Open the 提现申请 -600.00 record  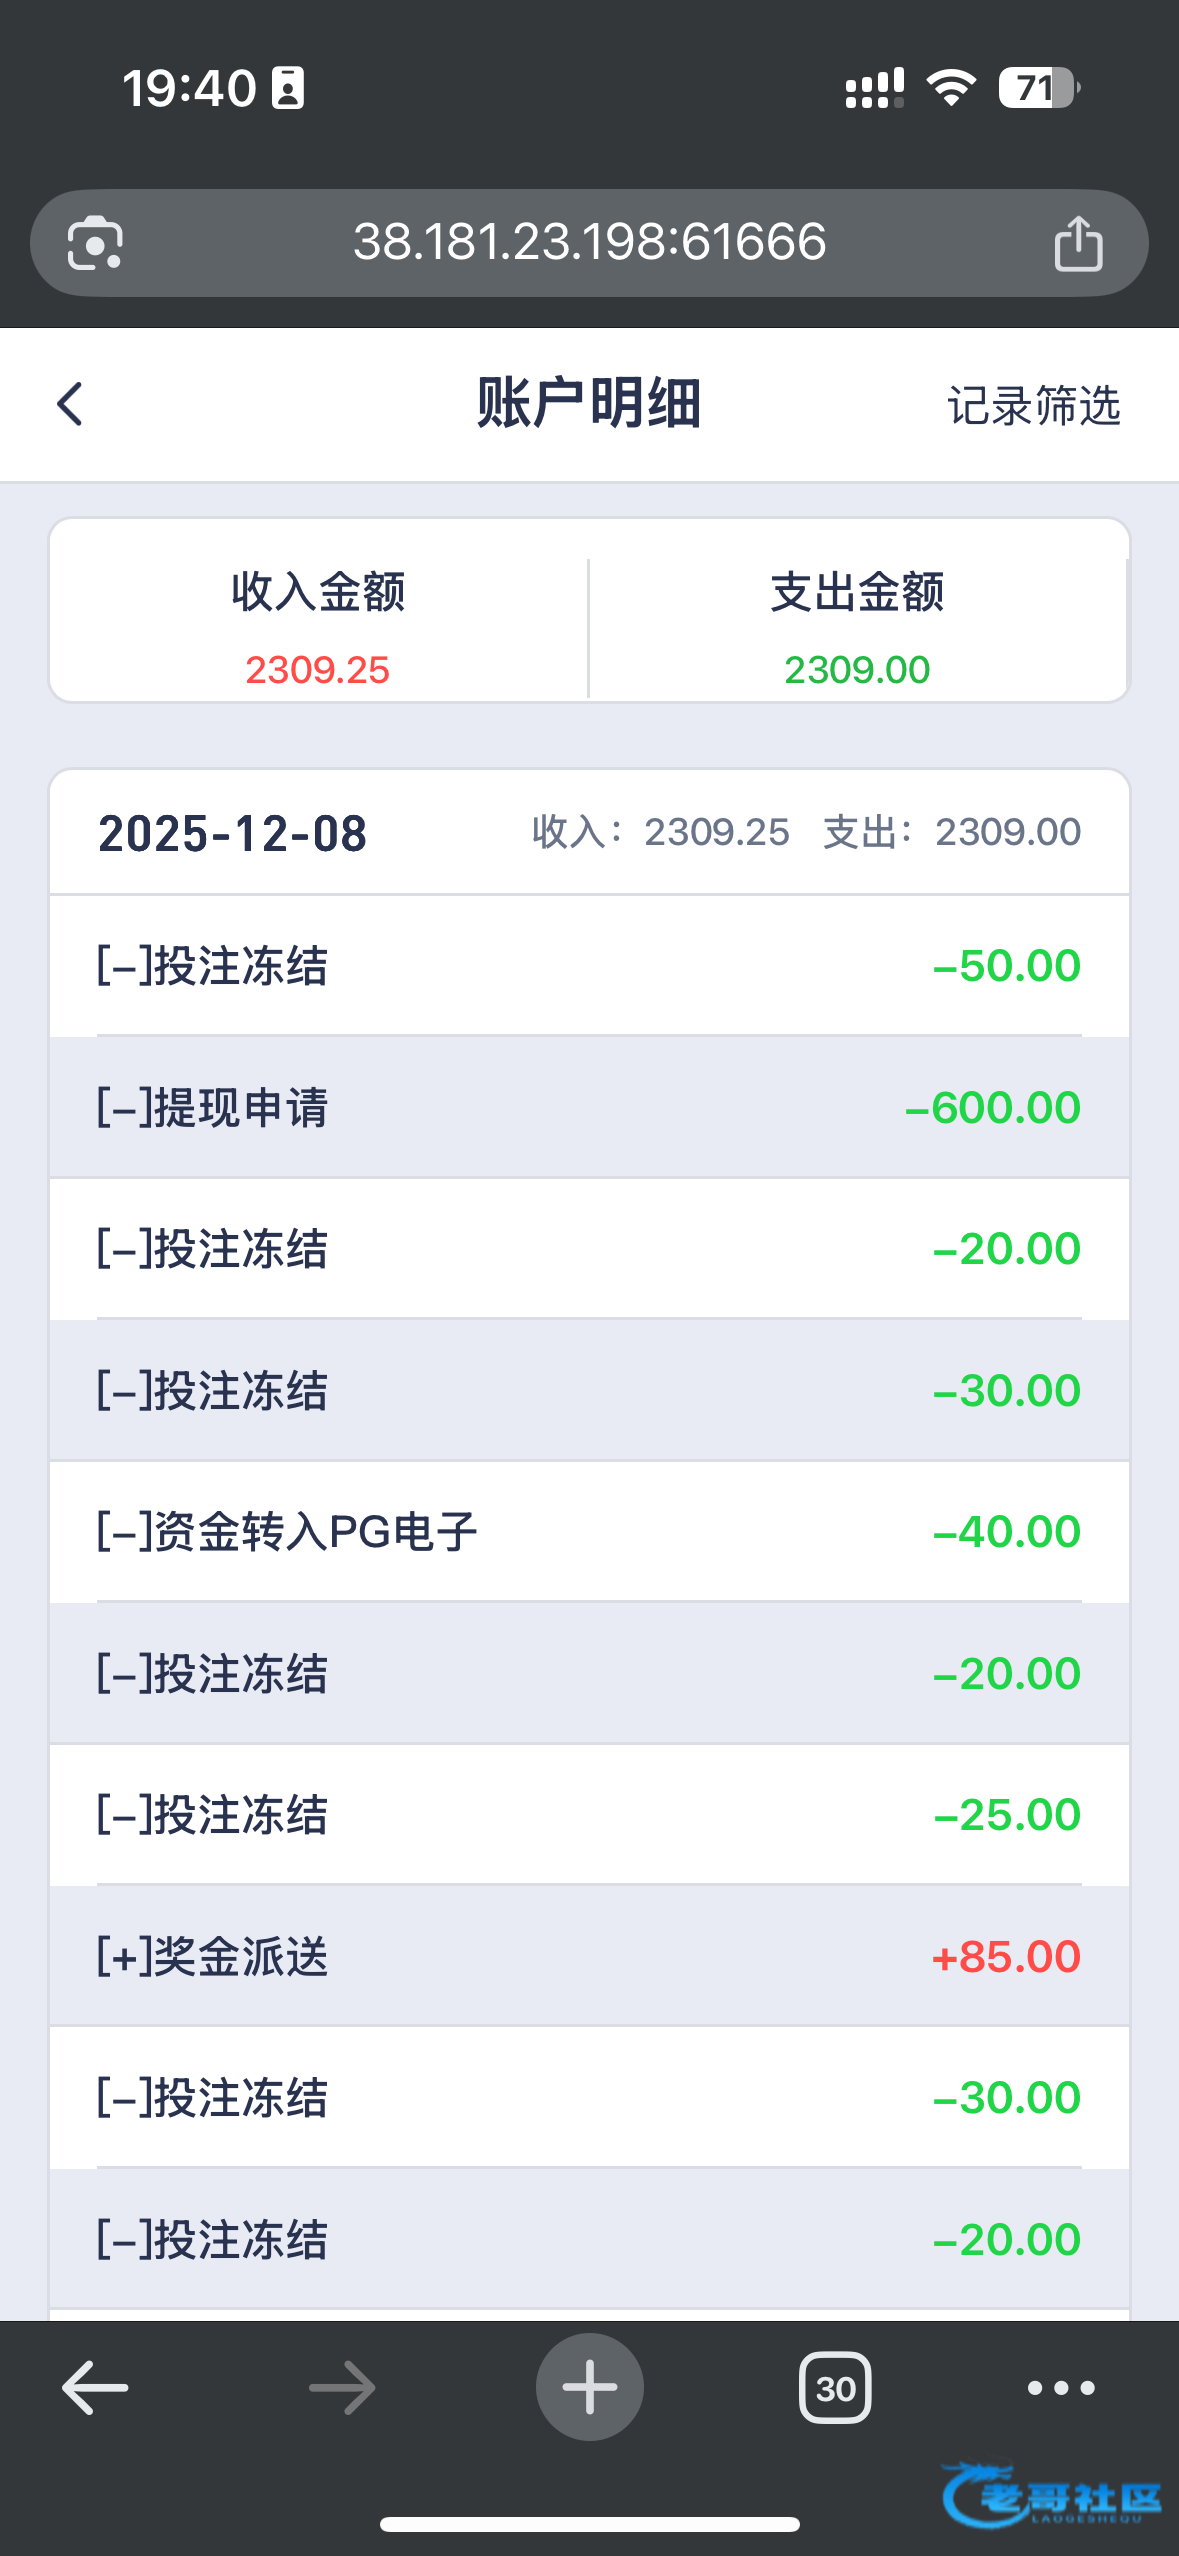(589, 1108)
